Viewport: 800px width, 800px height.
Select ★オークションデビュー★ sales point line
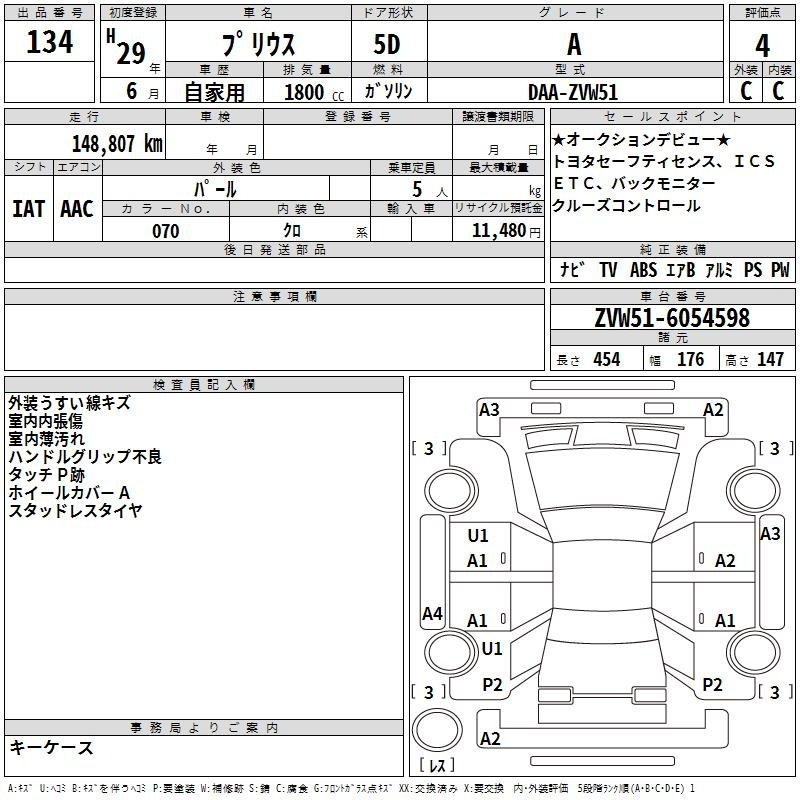click(641, 139)
